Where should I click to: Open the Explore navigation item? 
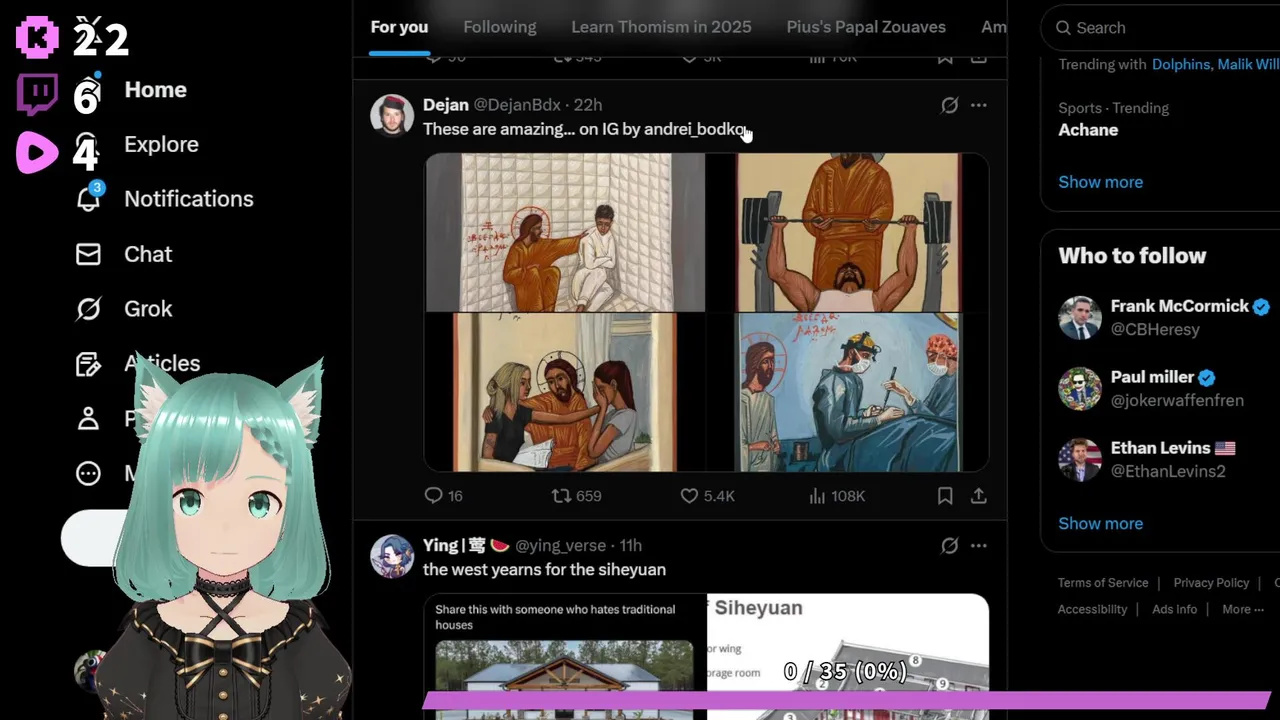click(x=161, y=144)
